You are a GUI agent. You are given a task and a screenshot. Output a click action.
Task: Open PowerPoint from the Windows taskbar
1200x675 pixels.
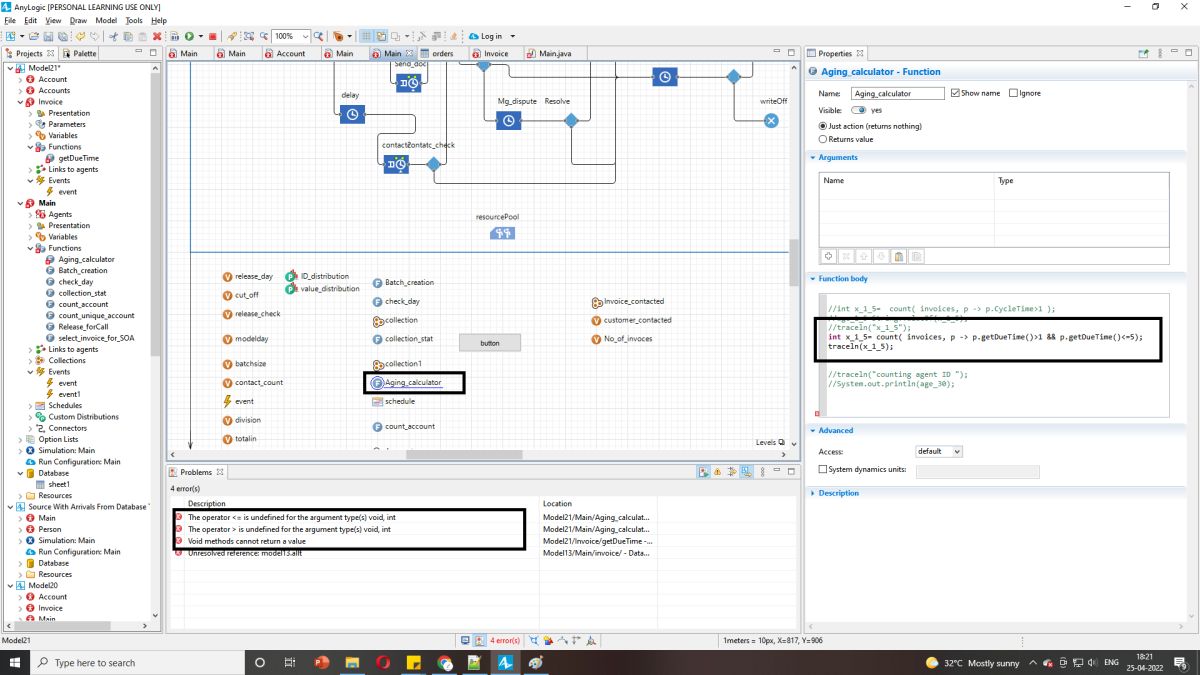(322, 662)
